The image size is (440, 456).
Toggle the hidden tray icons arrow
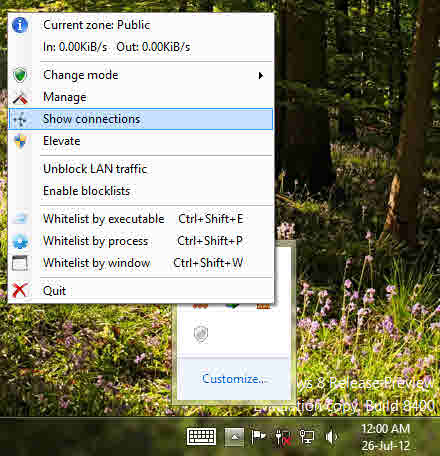click(x=234, y=437)
